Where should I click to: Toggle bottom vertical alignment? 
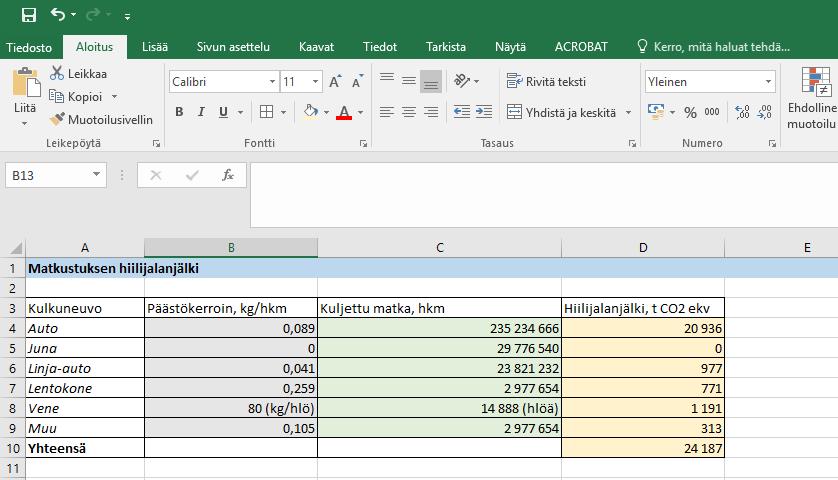[x=431, y=81]
